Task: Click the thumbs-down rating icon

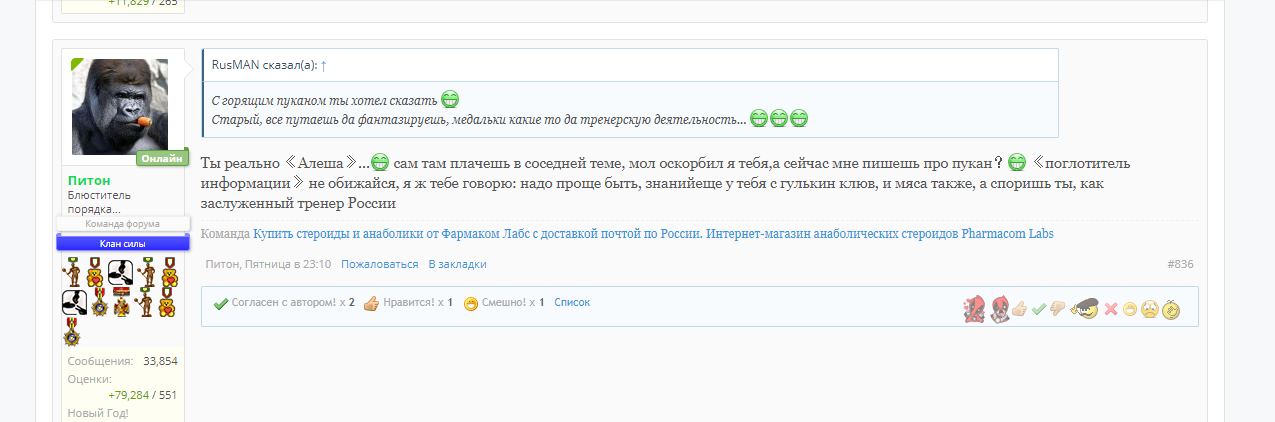Action: (1057, 310)
